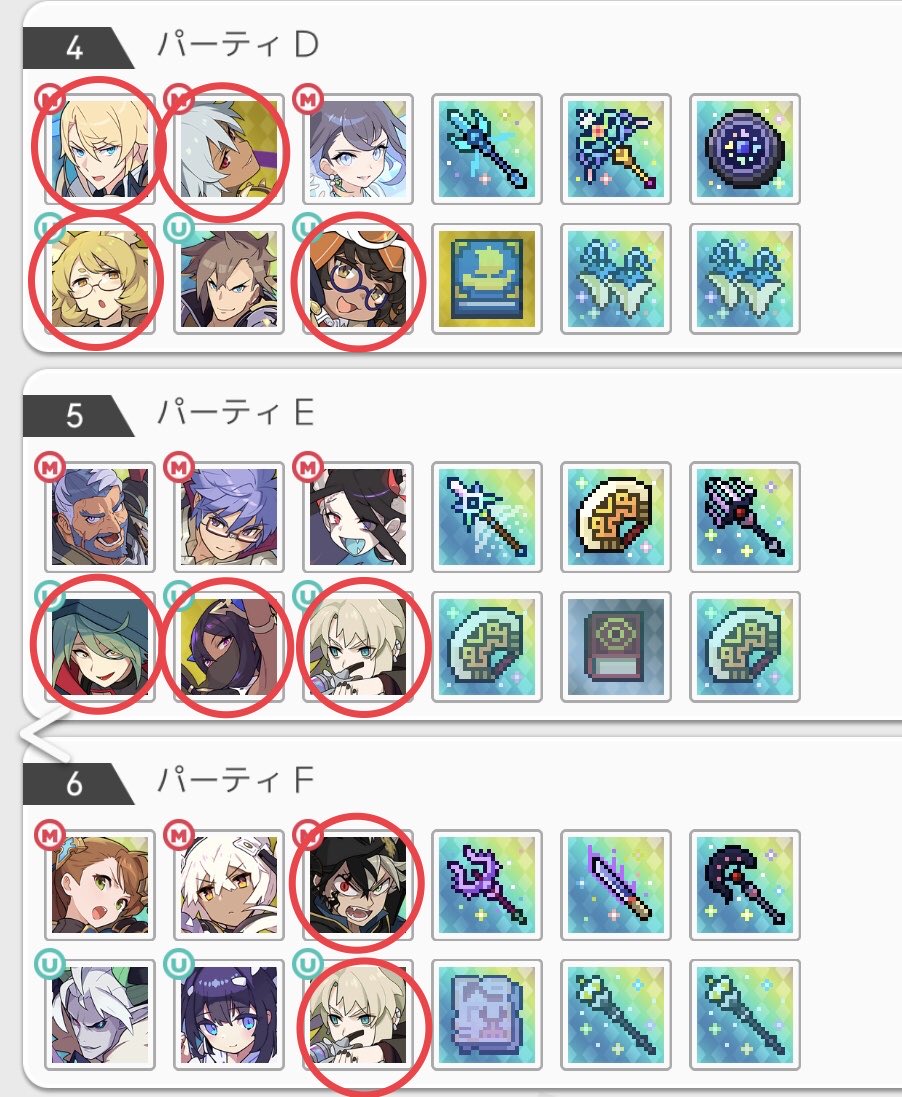Screen dimensions: 902x1097
Task: Select the round dark shield item in Party D
Action: [x=745, y=149]
